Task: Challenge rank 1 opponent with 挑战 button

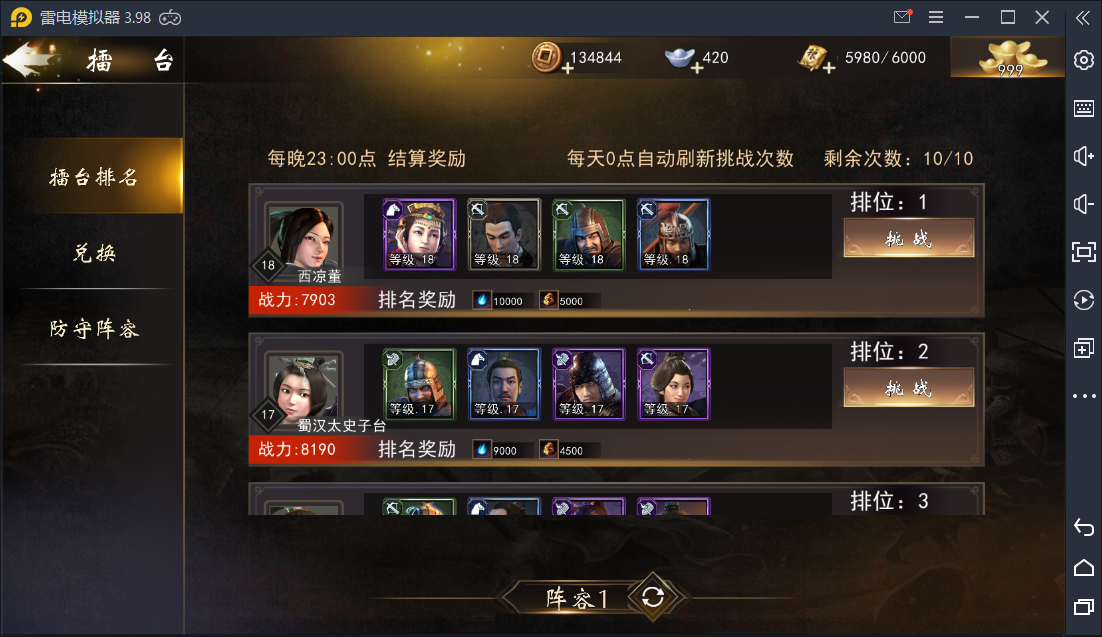Action: click(x=908, y=238)
